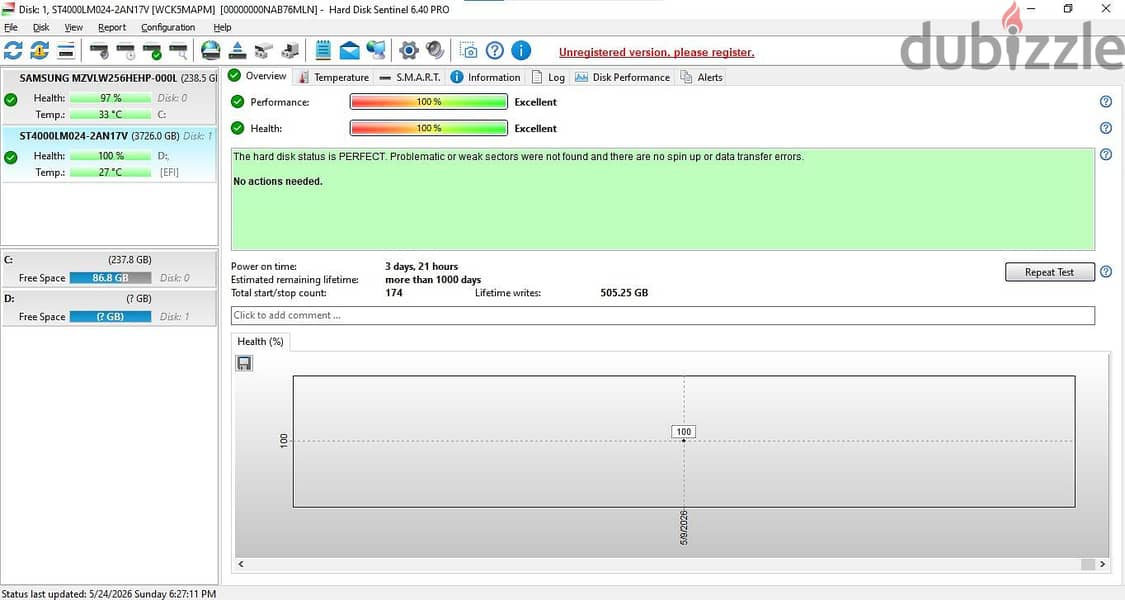The image size is (1125, 600).
Task: Click the Health 100 % gradient bar
Action: pyautogui.click(x=428, y=128)
